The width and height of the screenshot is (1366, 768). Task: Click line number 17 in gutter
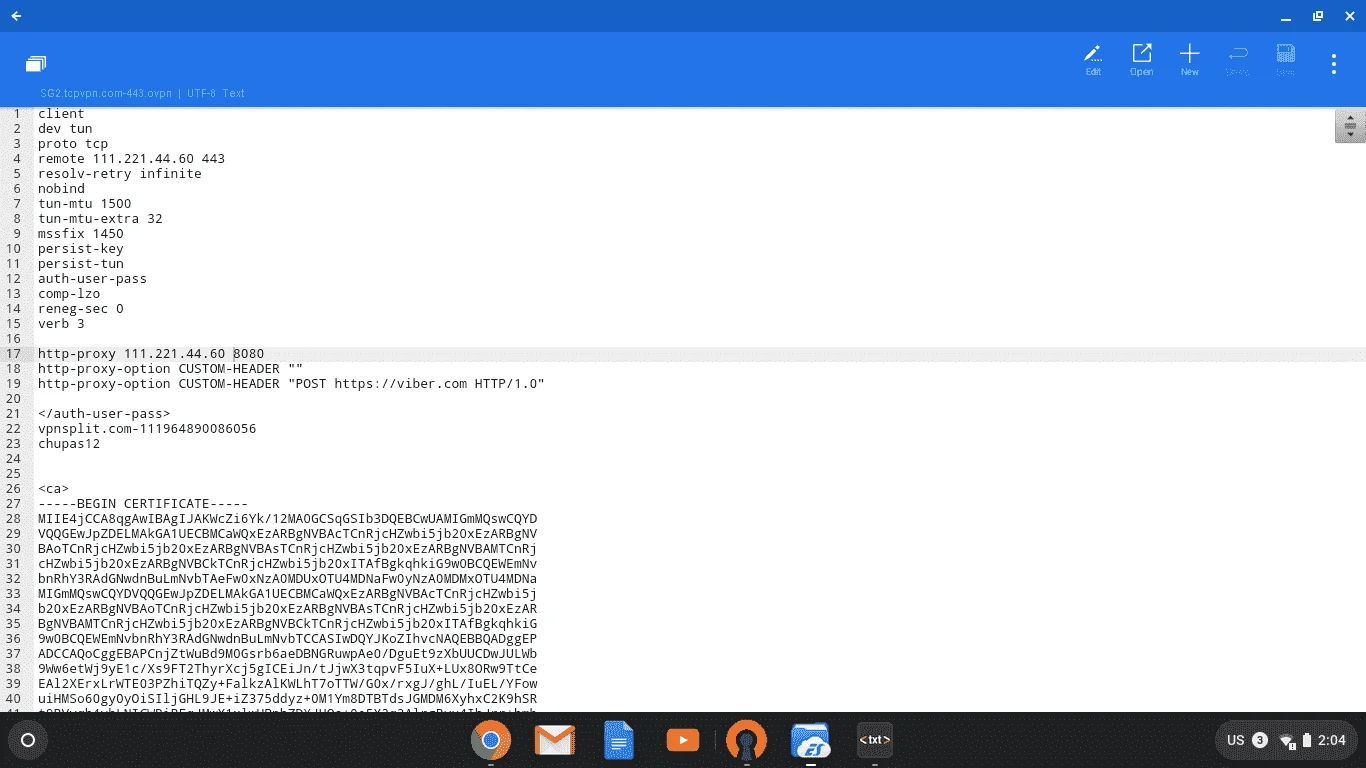tap(14, 354)
